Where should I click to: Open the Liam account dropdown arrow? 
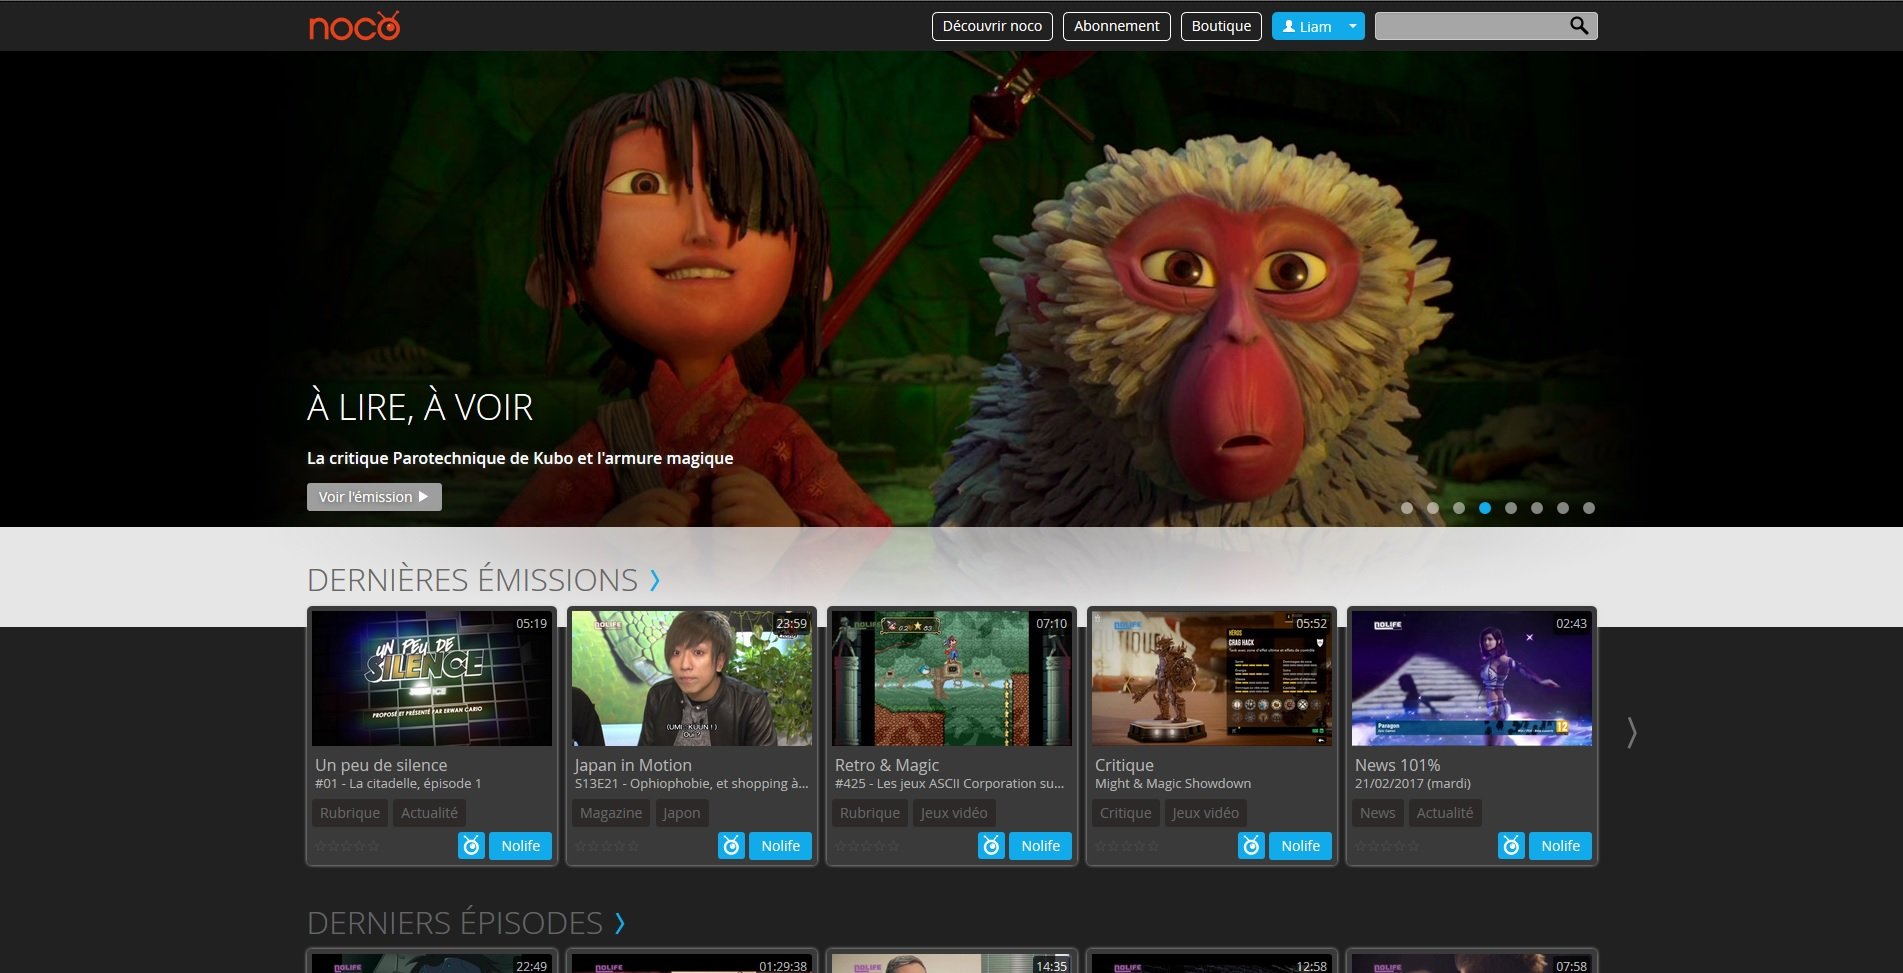1352,26
